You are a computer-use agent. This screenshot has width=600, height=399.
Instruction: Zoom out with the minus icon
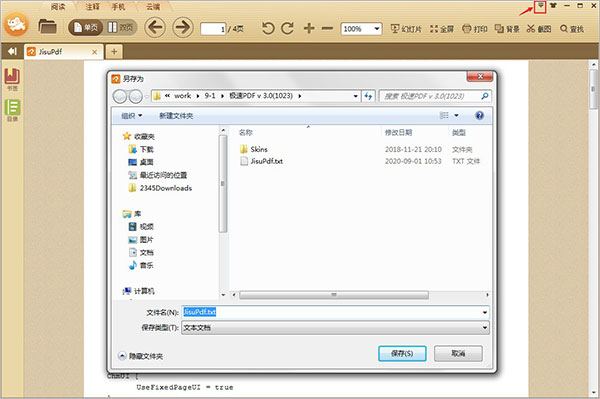(x=327, y=28)
